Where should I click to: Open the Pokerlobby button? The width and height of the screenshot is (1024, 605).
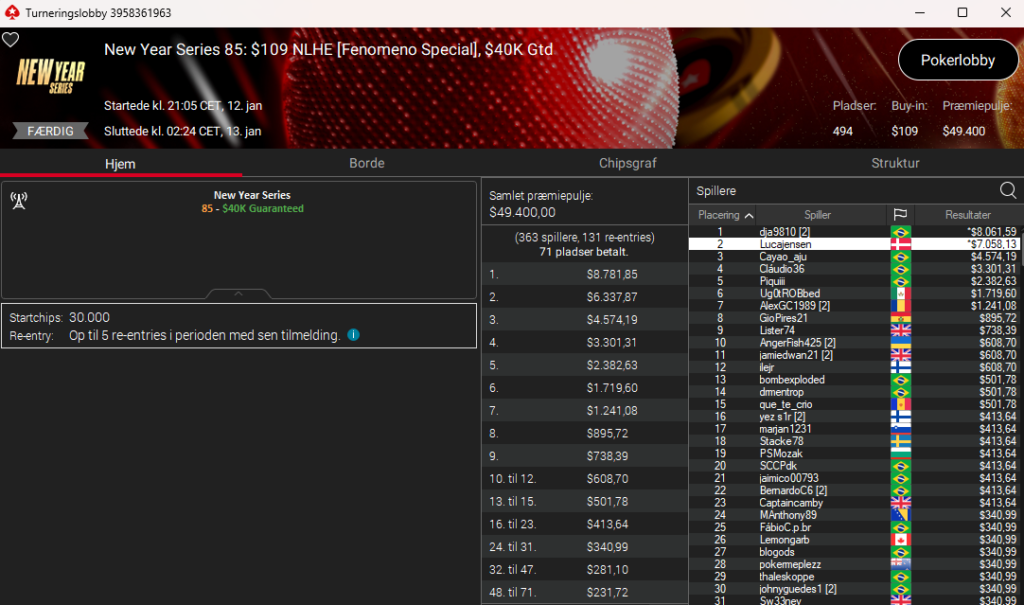click(957, 60)
